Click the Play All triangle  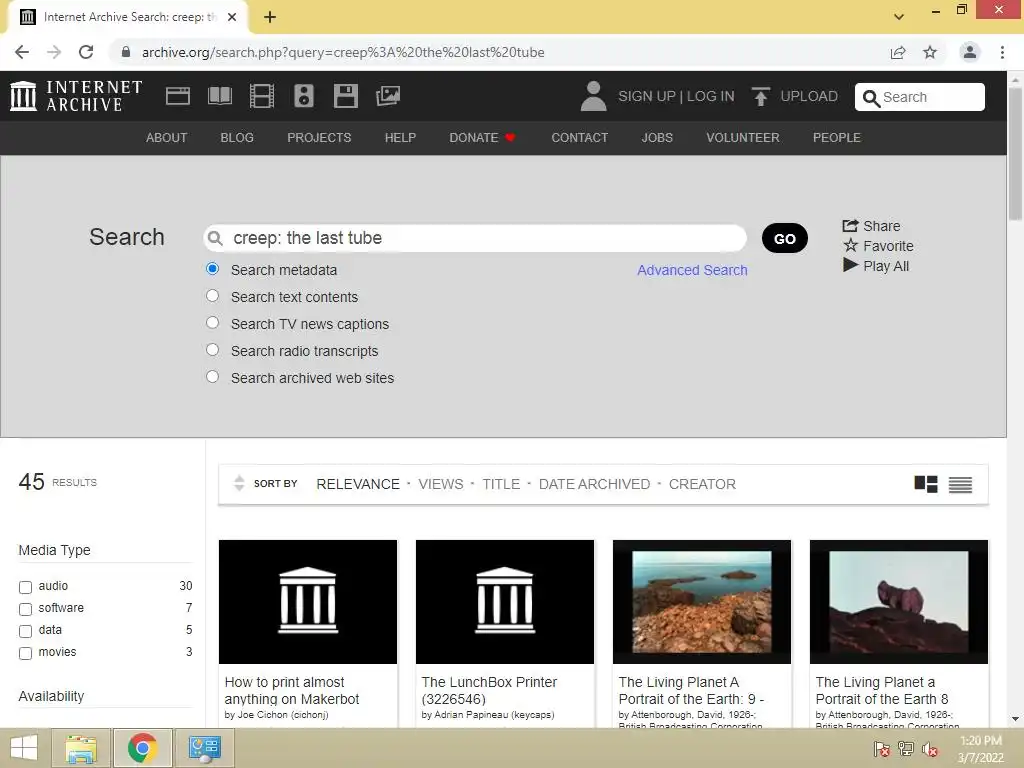pyautogui.click(x=850, y=265)
